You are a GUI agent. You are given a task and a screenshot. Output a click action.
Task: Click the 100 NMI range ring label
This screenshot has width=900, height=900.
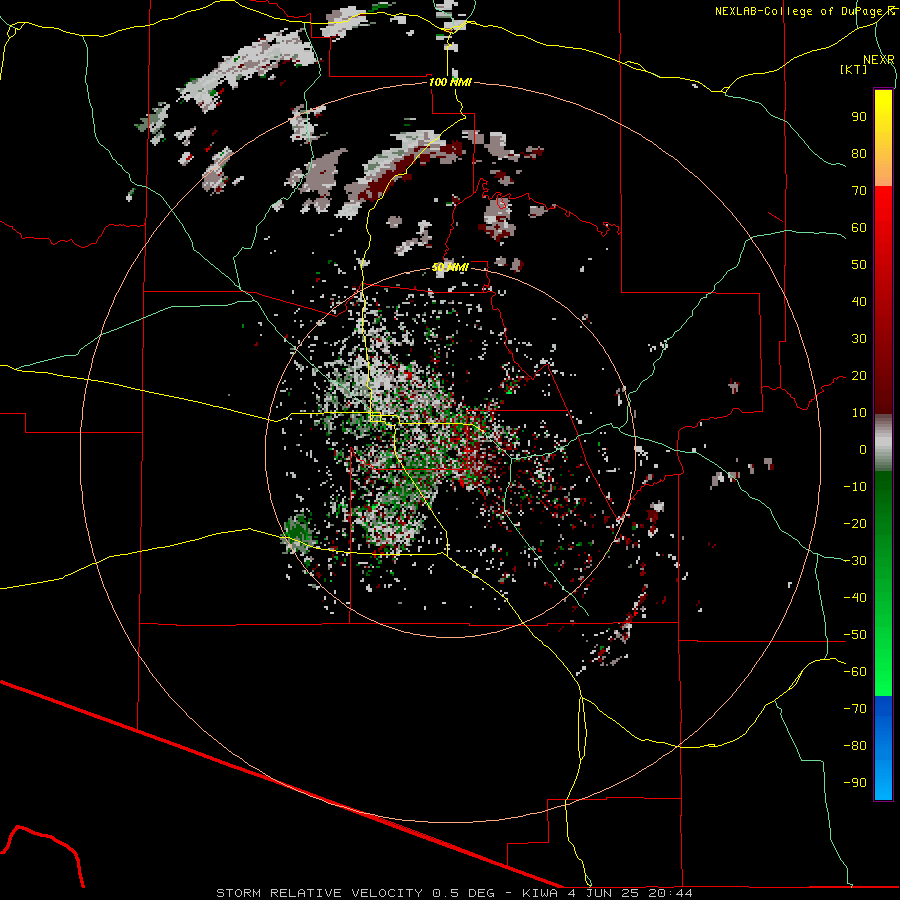point(451,82)
